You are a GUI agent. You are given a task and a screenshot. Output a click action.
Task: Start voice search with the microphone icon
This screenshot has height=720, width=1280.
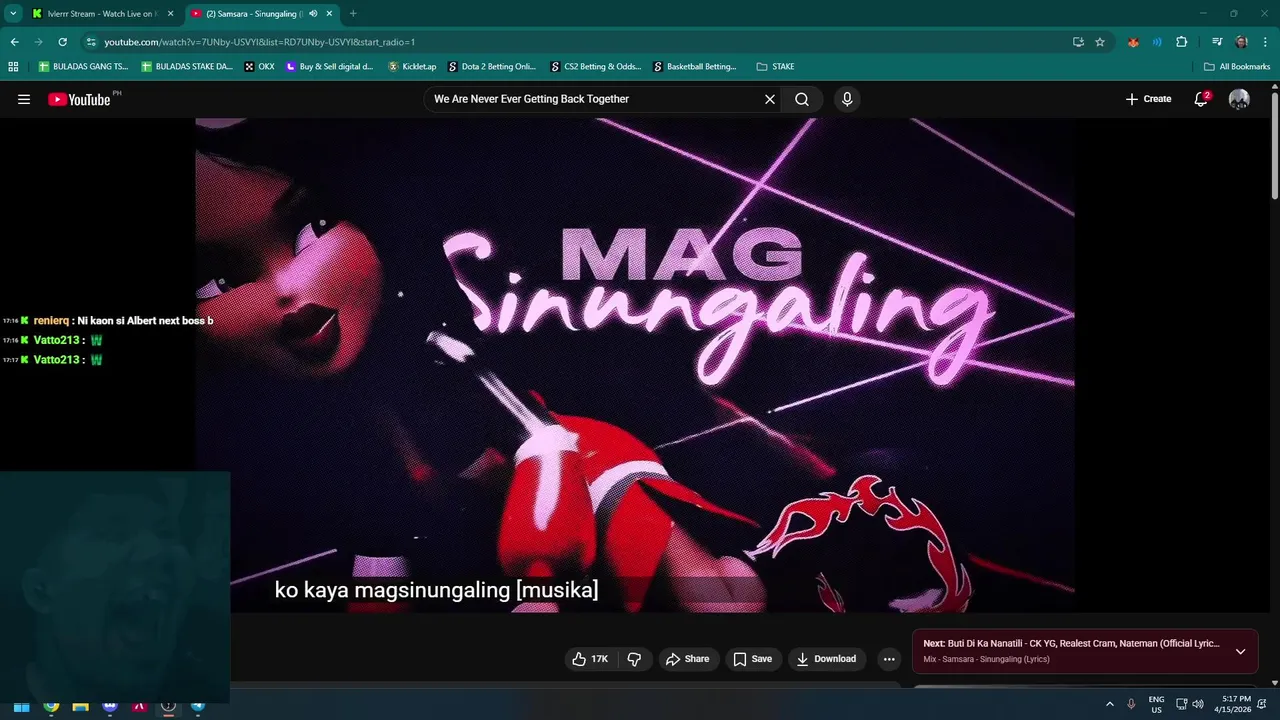847,99
